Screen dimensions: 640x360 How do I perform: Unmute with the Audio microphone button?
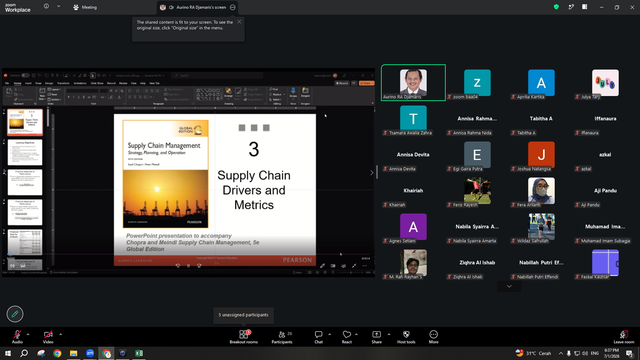coord(17,337)
